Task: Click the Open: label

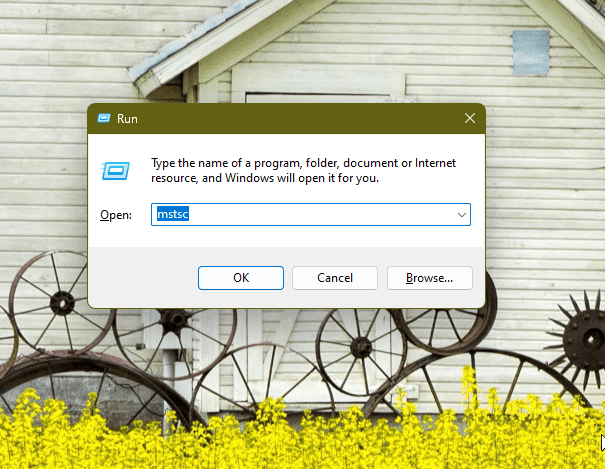Action: coord(116,215)
